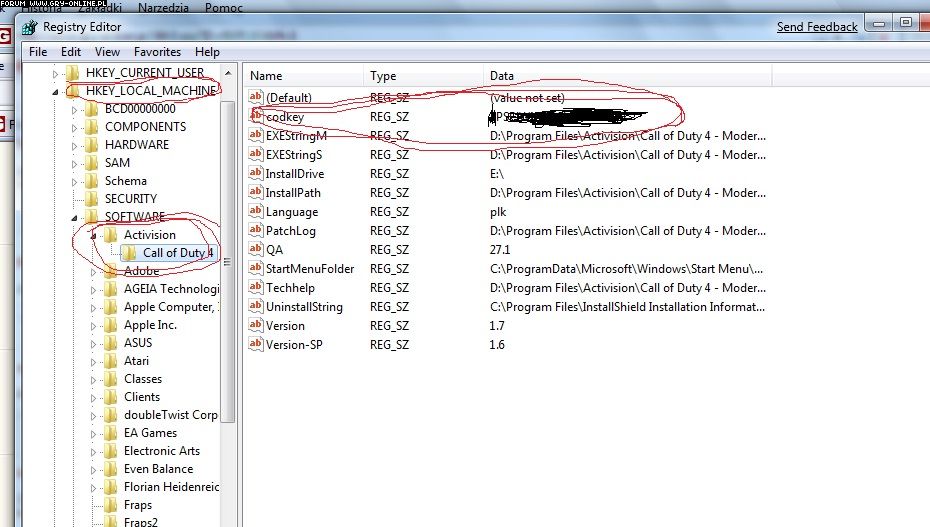Select the HARDWARE folder icon

click(91, 145)
